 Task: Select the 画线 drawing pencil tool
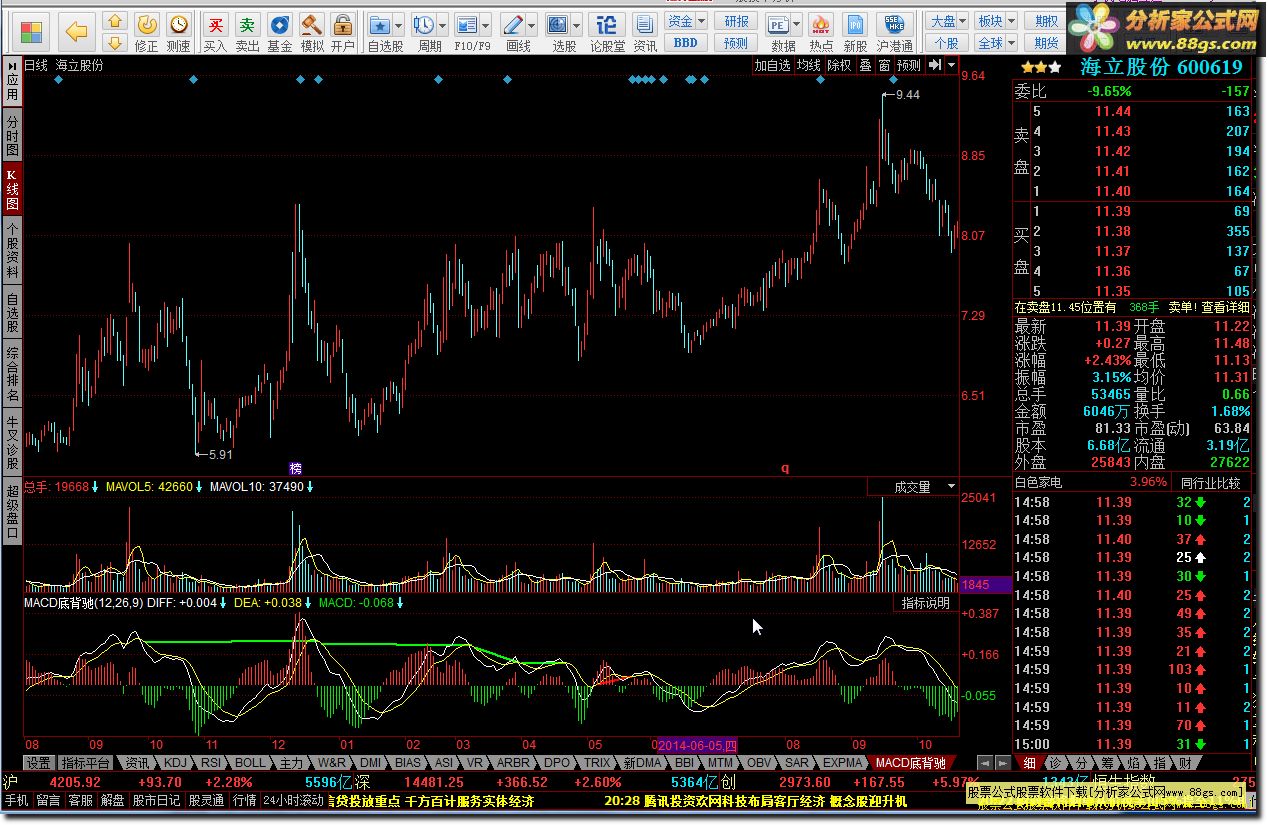click(x=514, y=24)
